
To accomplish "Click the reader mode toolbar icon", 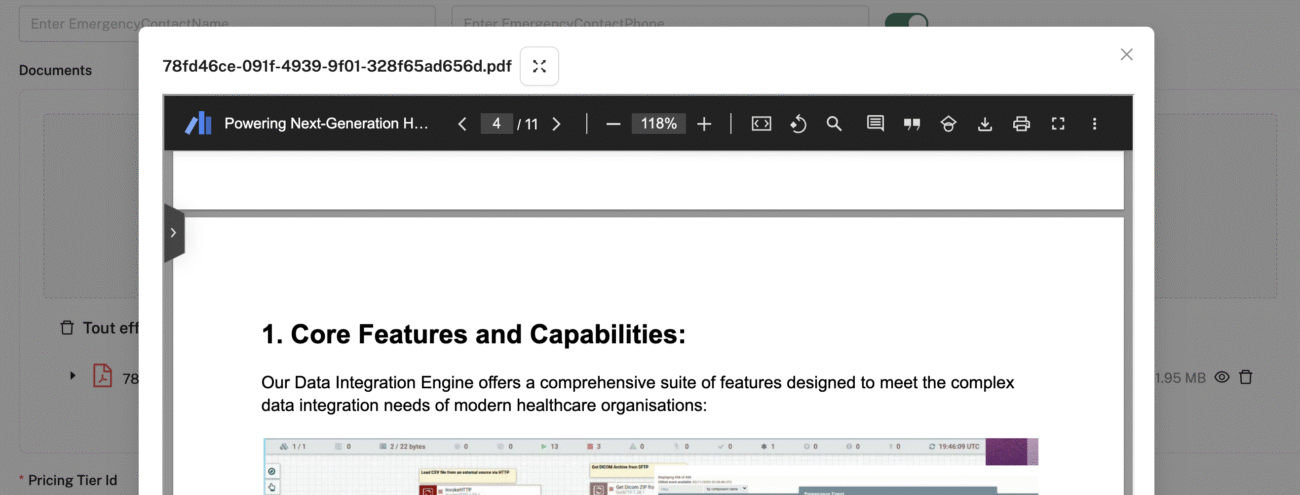I will pyautogui.click(x=948, y=124).
